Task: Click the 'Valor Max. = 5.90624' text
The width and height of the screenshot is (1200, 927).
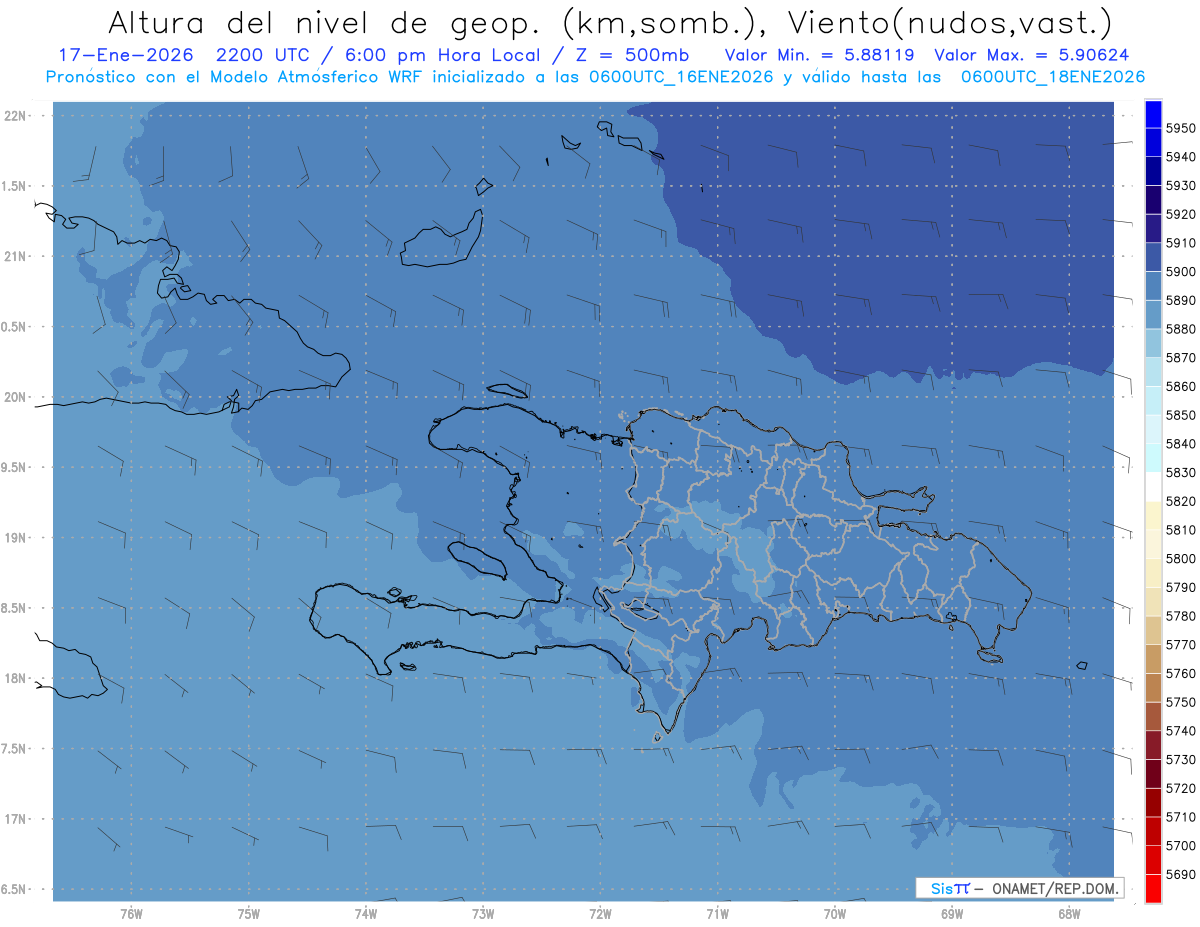Action: pyautogui.click(x=1033, y=55)
